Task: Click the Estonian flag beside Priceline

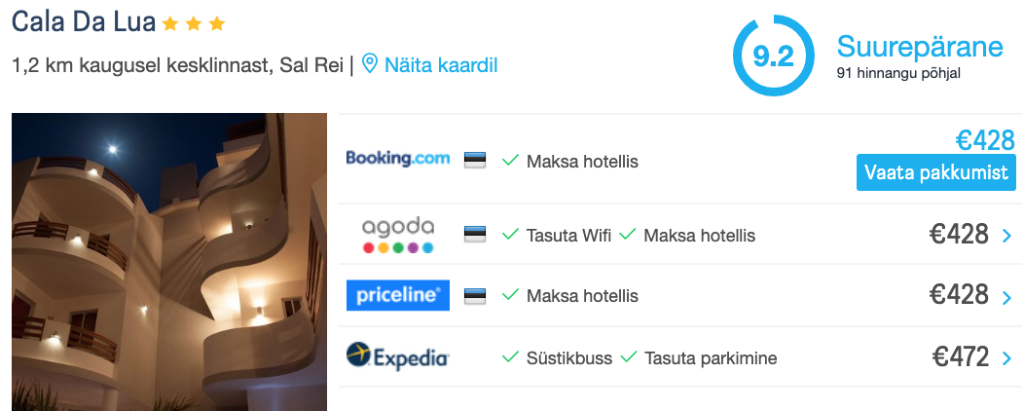Action: point(474,296)
